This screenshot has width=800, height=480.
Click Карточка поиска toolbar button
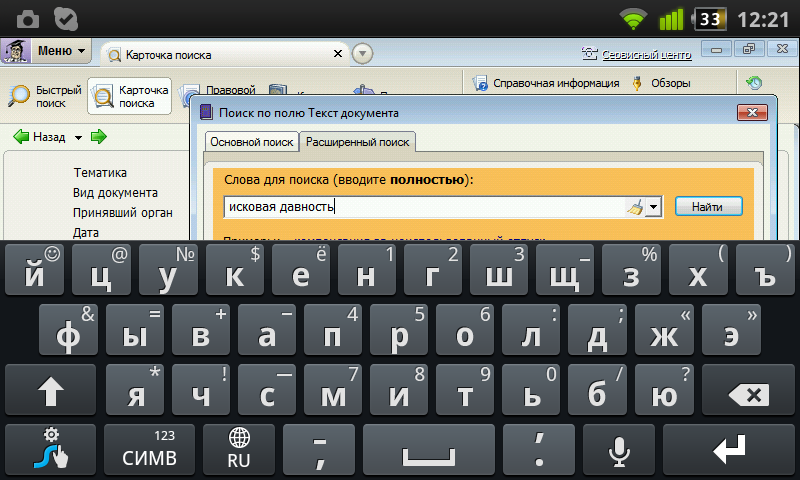pos(130,96)
